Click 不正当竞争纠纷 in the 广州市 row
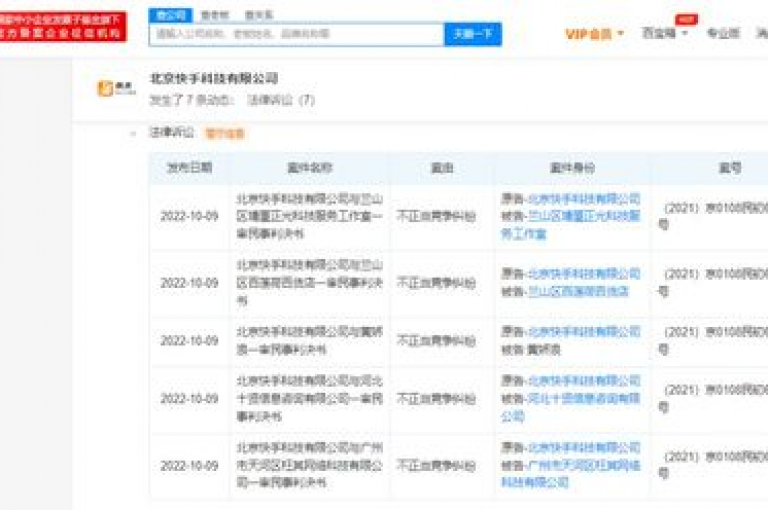The width and height of the screenshot is (768, 510). click(x=436, y=465)
